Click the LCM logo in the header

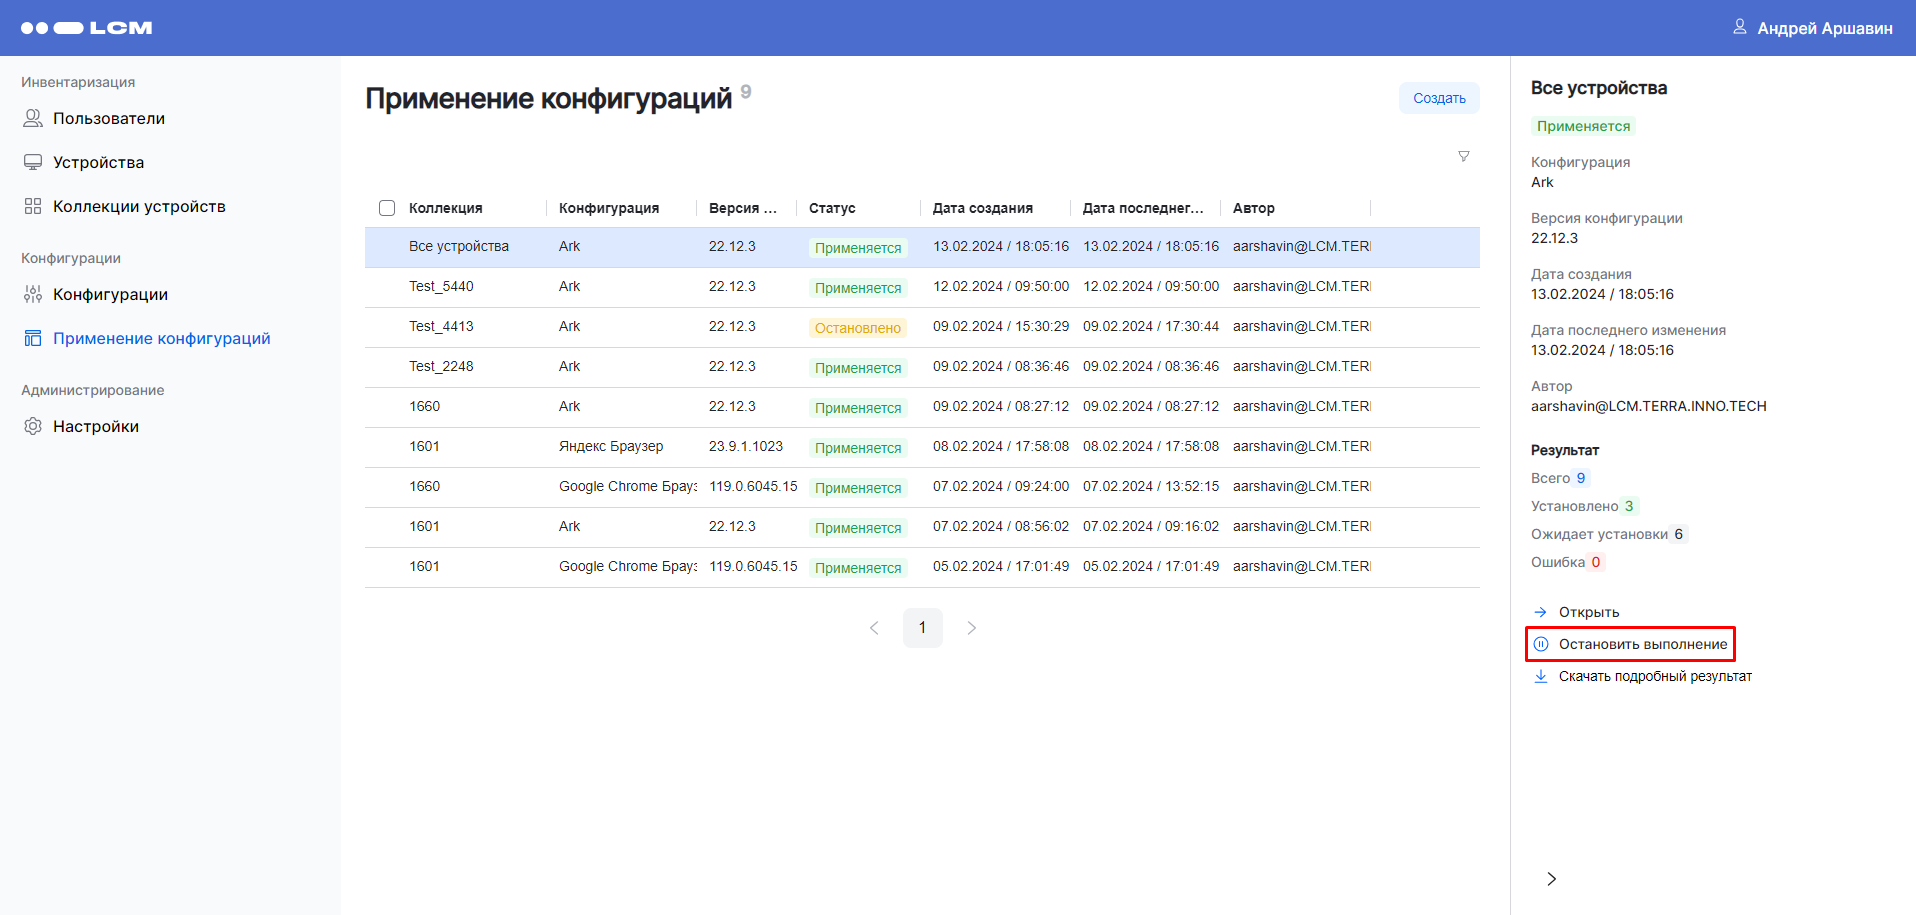[x=87, y=28]
